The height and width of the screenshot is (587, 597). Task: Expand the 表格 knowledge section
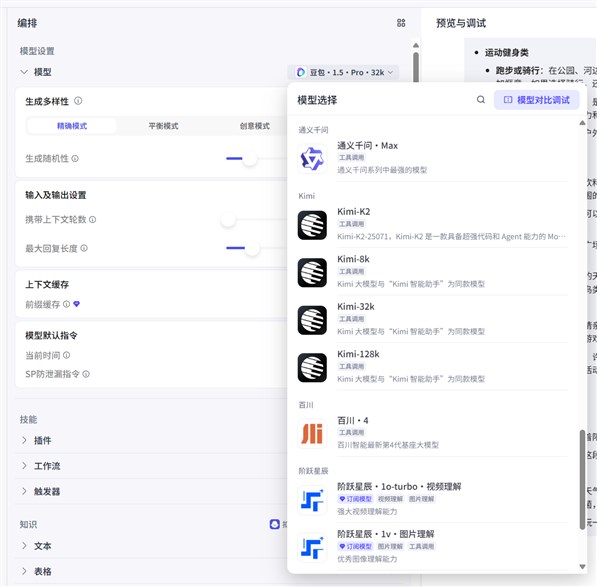click(24, 571)
